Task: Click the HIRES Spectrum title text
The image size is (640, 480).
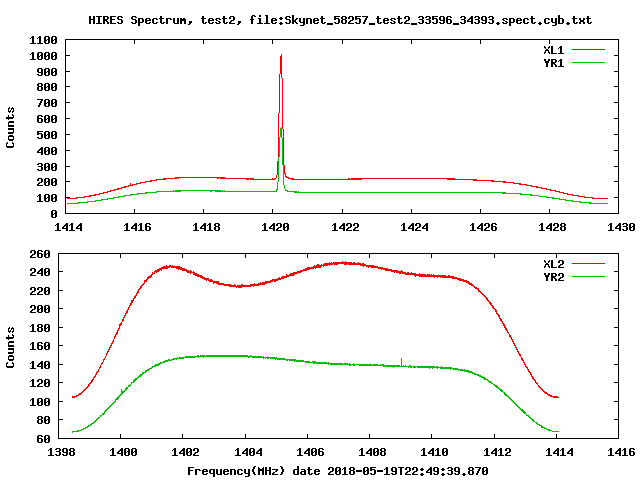Action: pyautogui.click(x=340, y=20)
